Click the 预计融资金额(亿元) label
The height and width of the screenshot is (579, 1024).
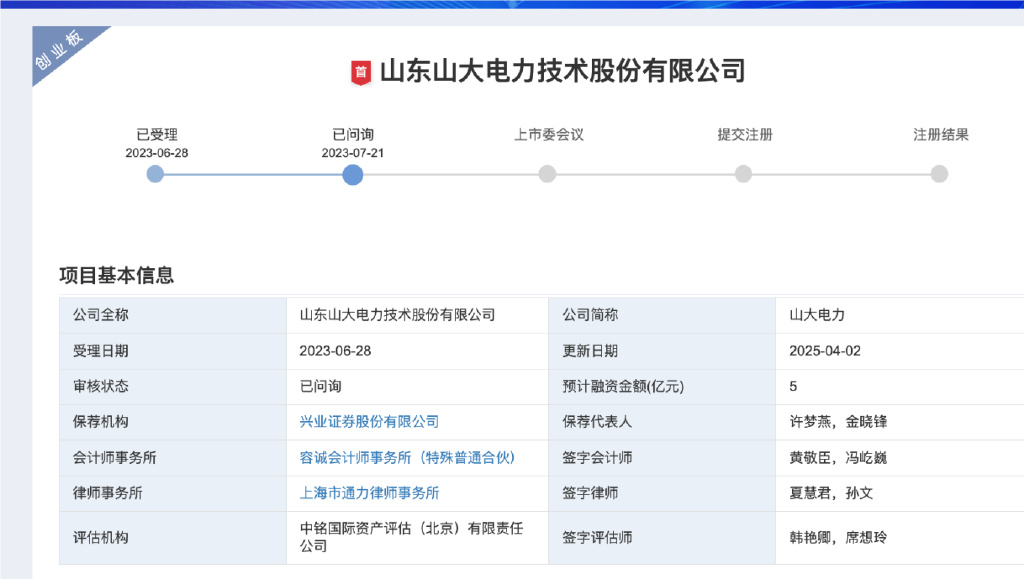tap(623, 386)
